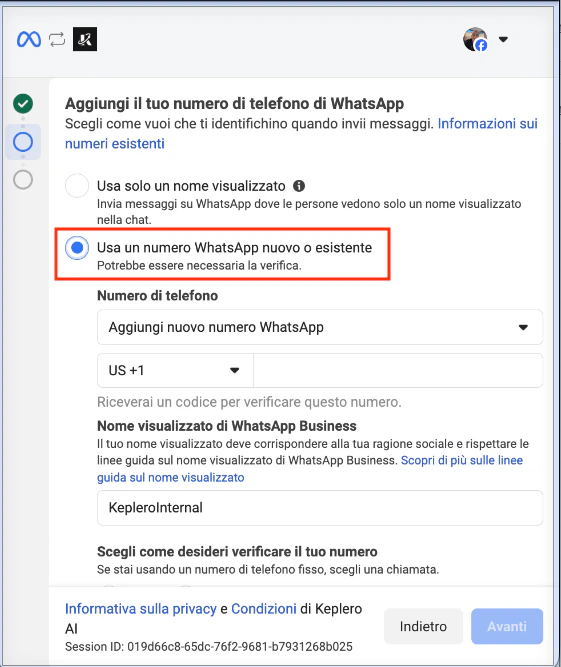Click the completed green checkmark step
This screenshot has height=667, width=561.
[23, 103]
